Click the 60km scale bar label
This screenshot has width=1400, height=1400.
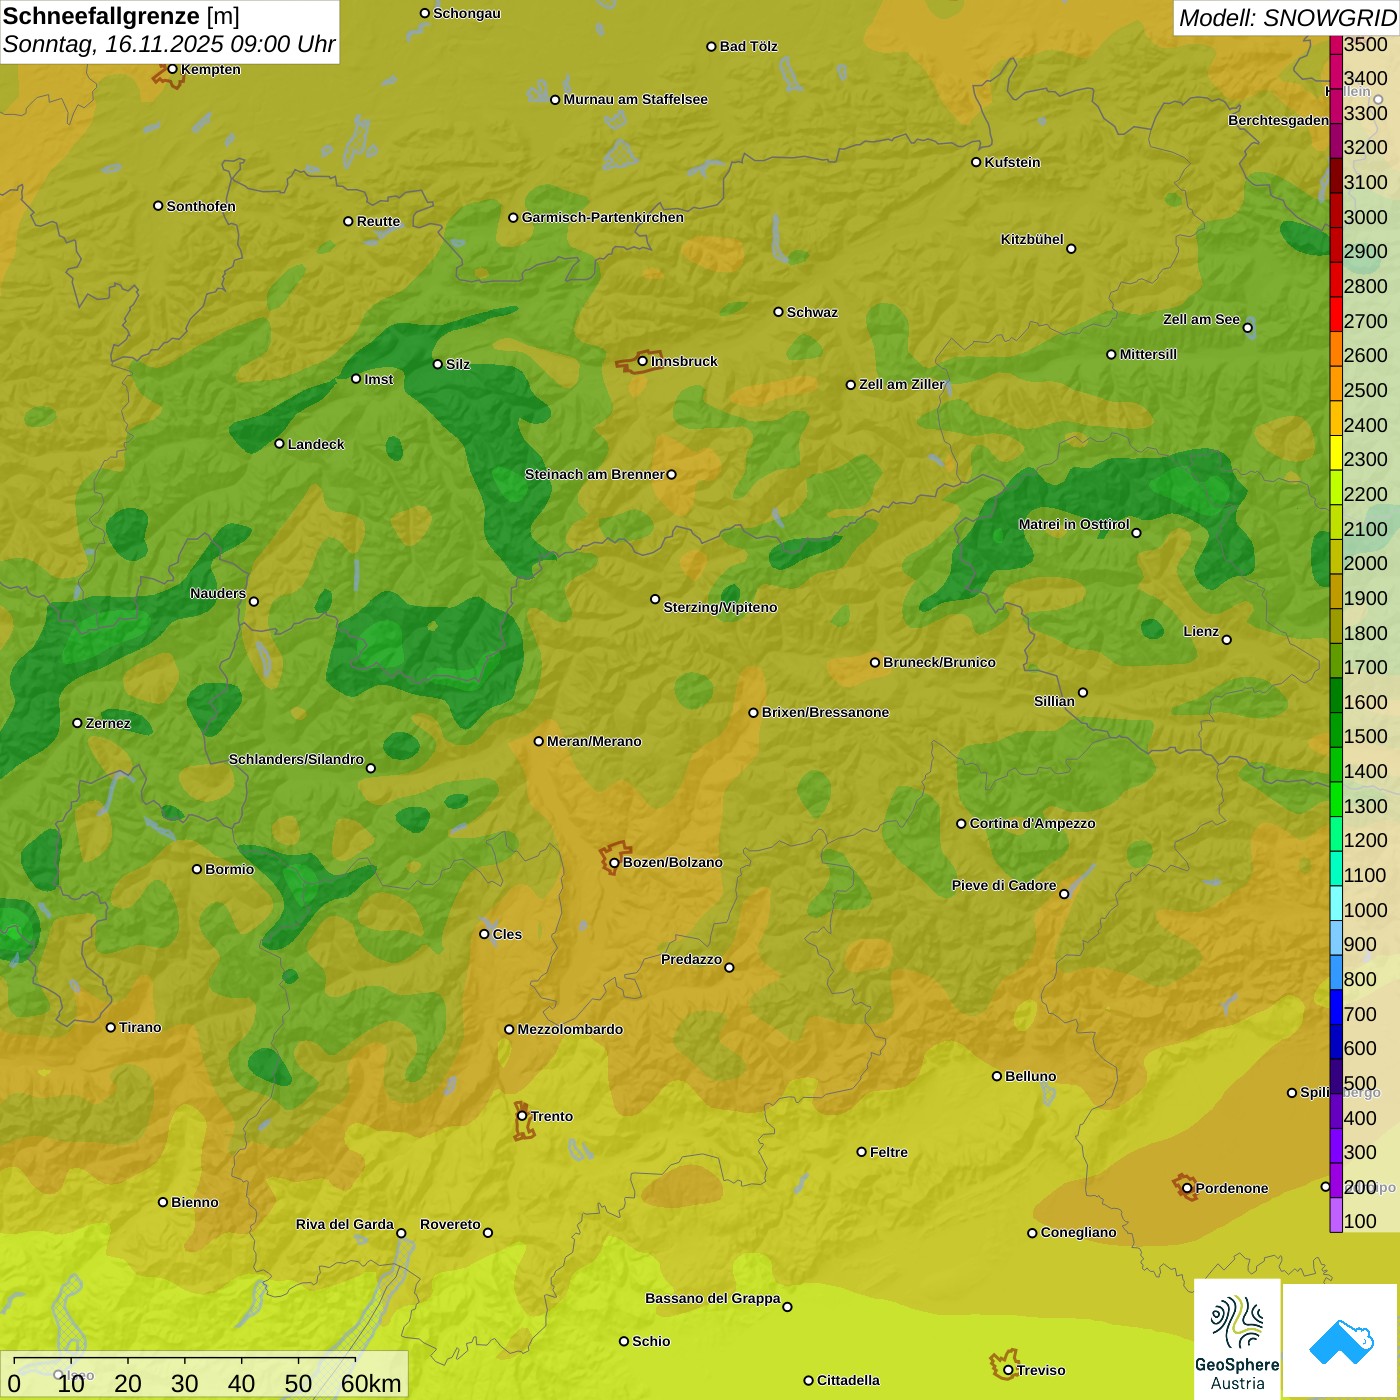coord(371,1383)
